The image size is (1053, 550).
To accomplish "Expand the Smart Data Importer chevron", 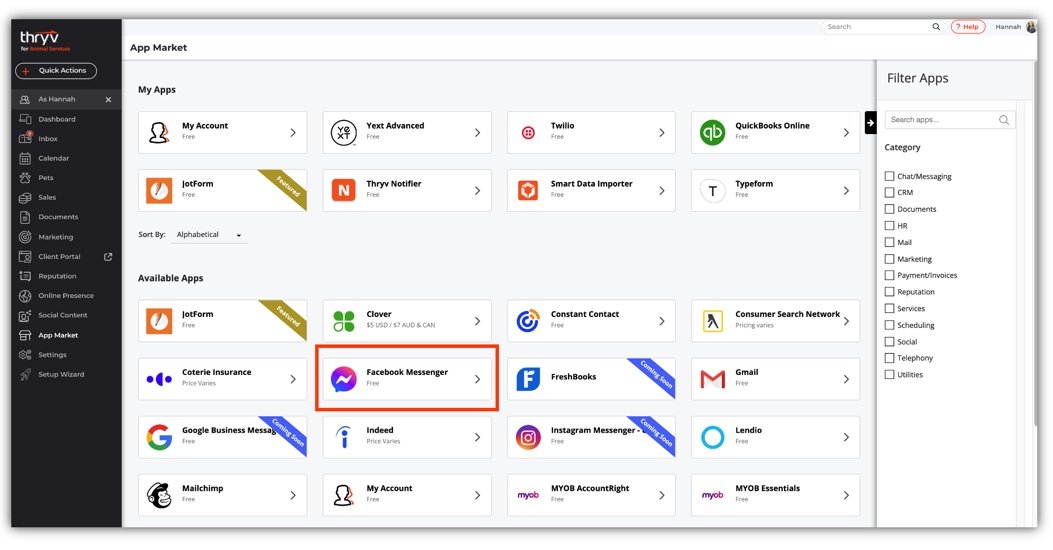I will (x=661, y=191).
